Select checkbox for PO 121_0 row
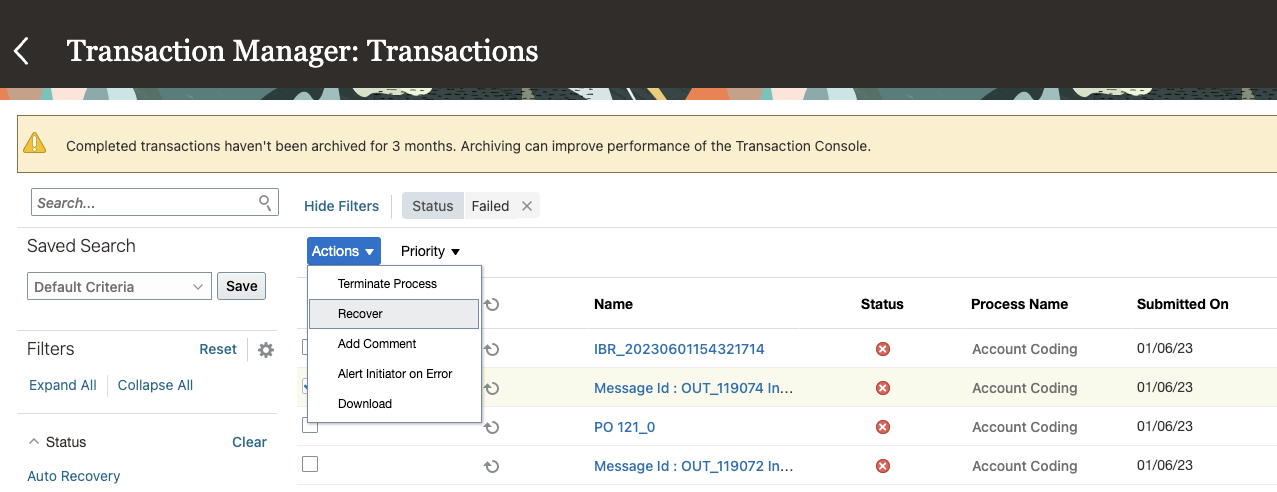The image size is (1277, 492). 310,425
